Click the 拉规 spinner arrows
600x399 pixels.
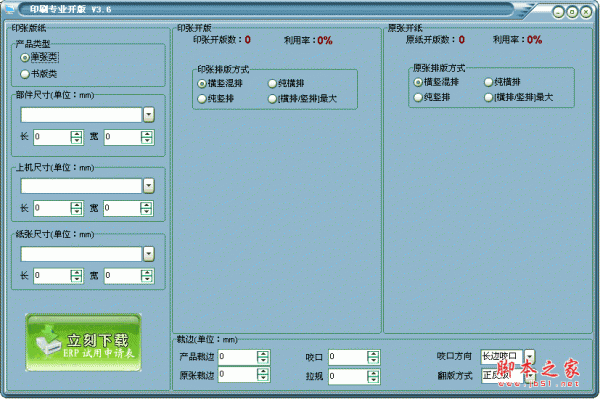[x=373, y=376]
